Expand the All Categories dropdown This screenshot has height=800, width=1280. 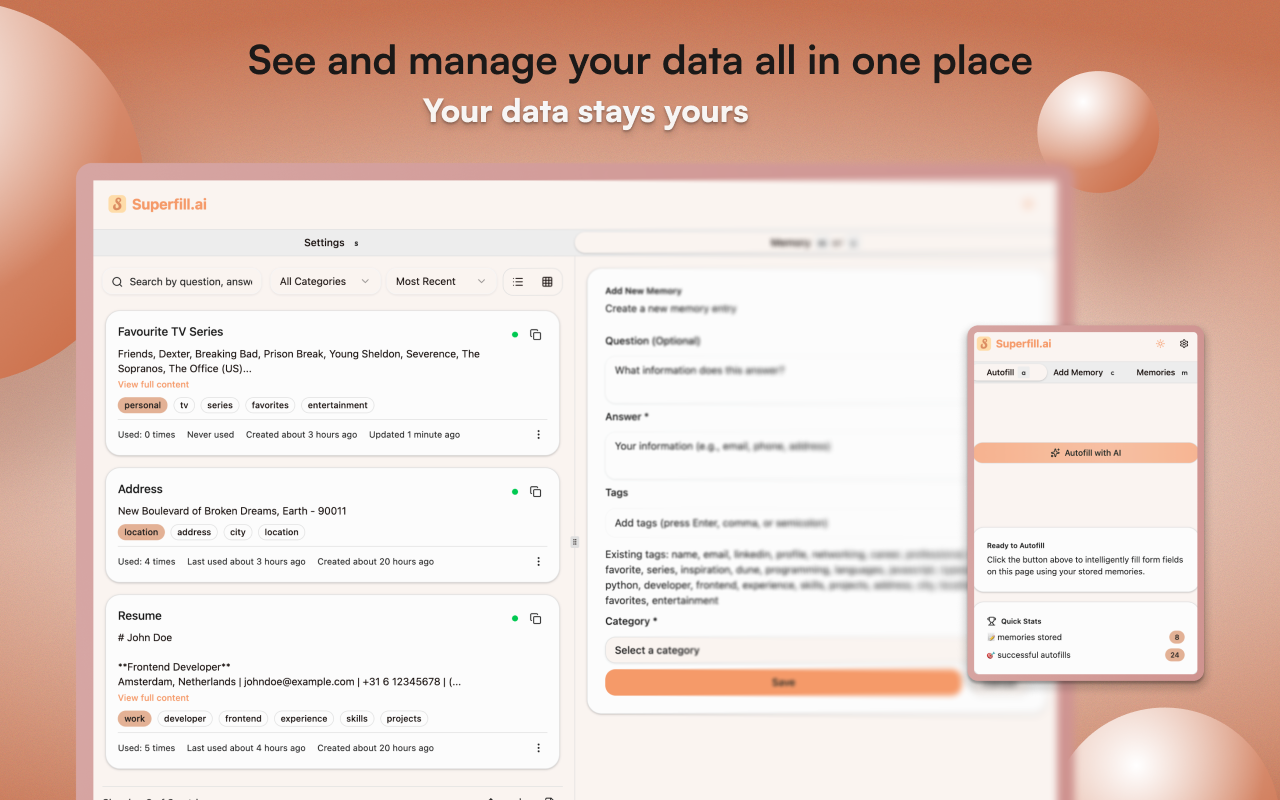pyautogui.click(x=324, y=282)
